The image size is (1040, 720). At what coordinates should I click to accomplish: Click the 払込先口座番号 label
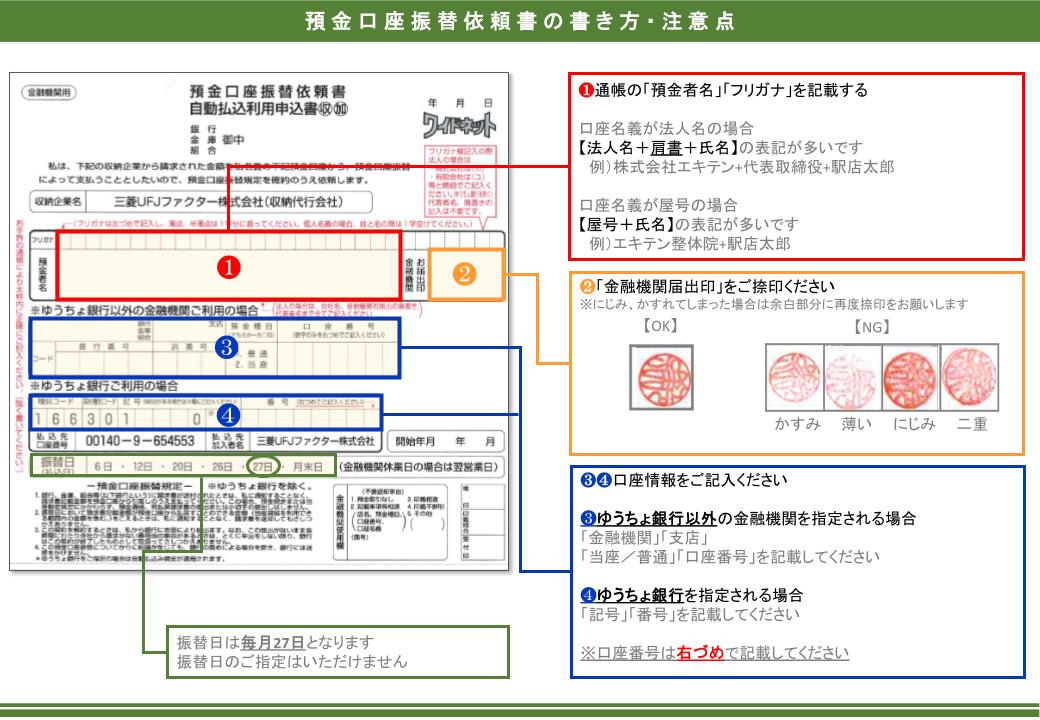pos(51,442)
